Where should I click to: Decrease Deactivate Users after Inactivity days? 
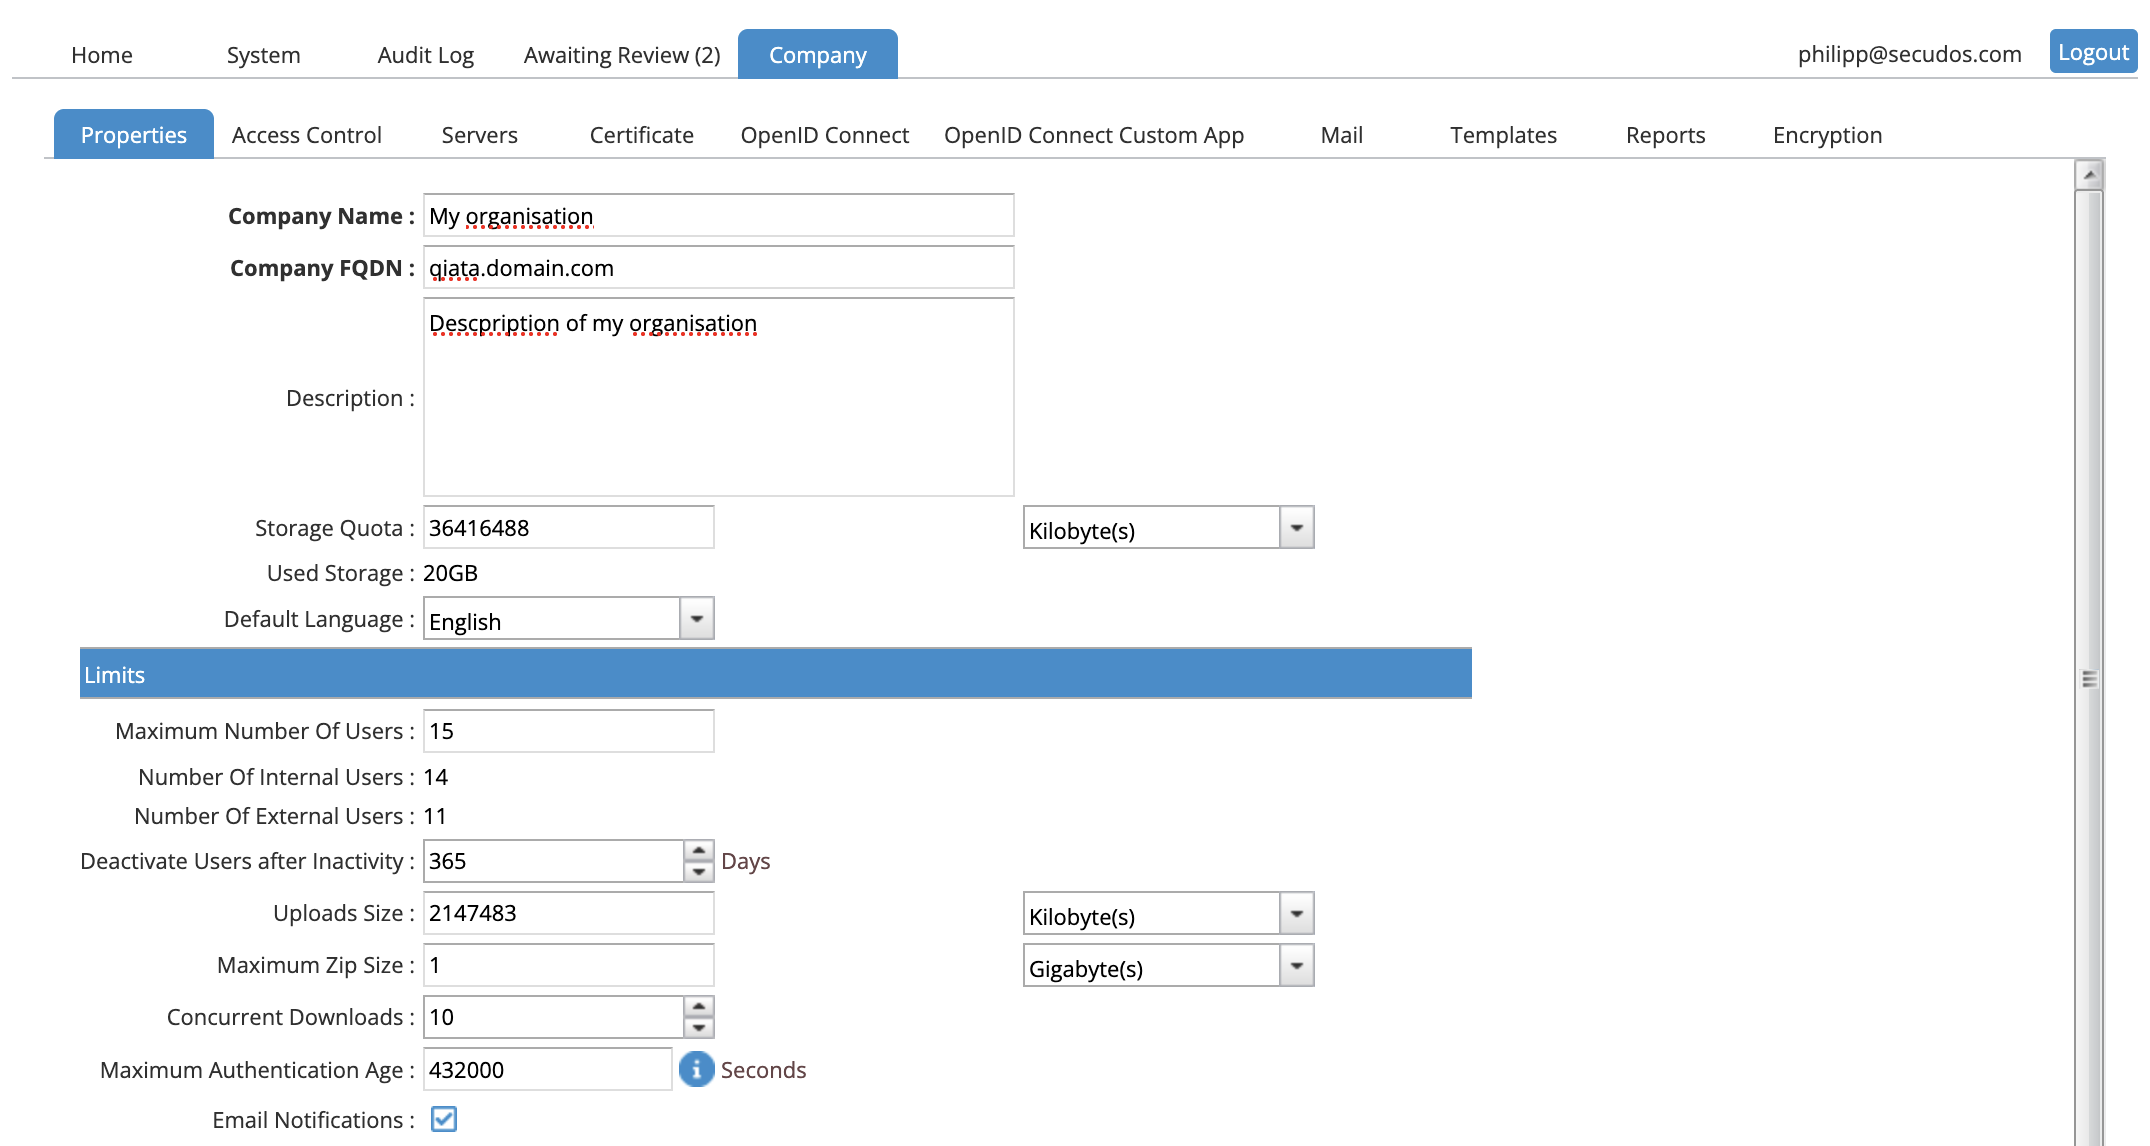click(x=698, y=872)
